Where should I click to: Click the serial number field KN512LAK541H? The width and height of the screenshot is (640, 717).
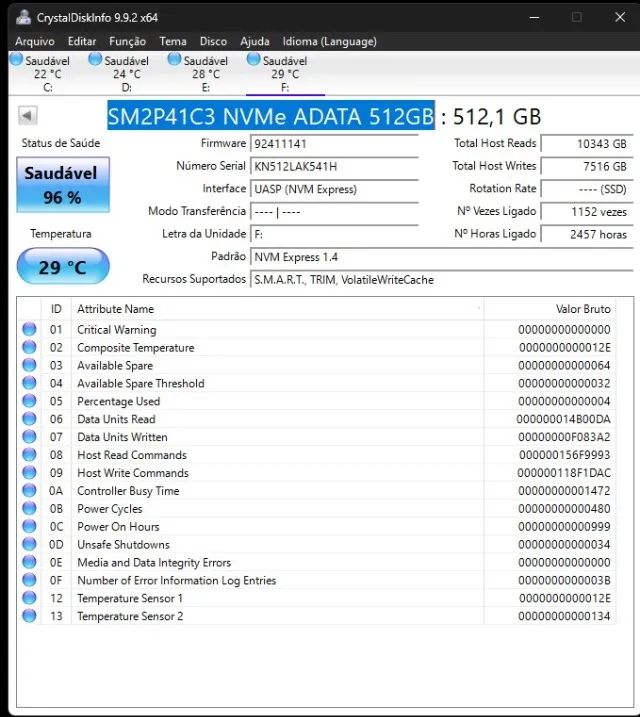coord(334,166)
